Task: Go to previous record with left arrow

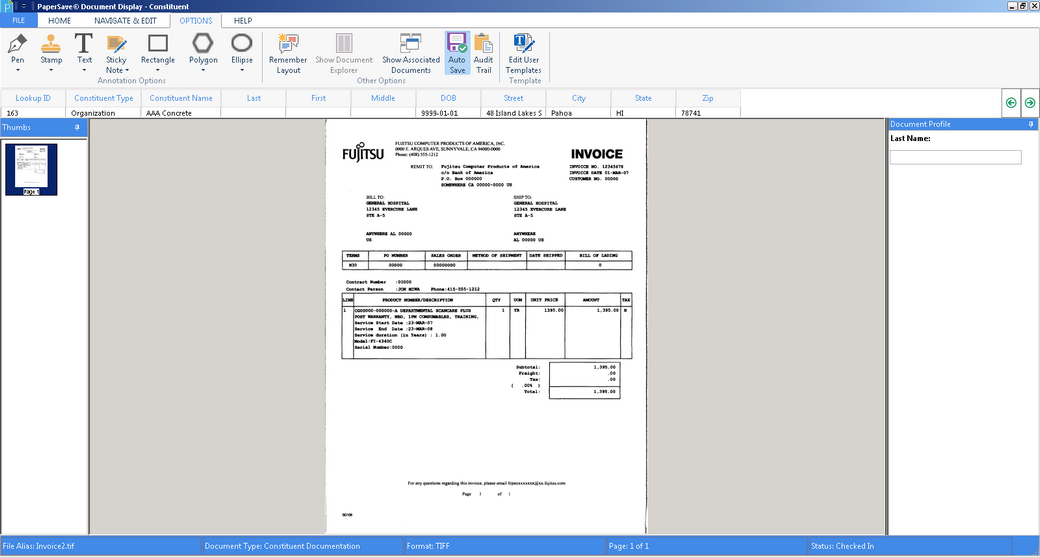Action: (x=1011, y=102)
